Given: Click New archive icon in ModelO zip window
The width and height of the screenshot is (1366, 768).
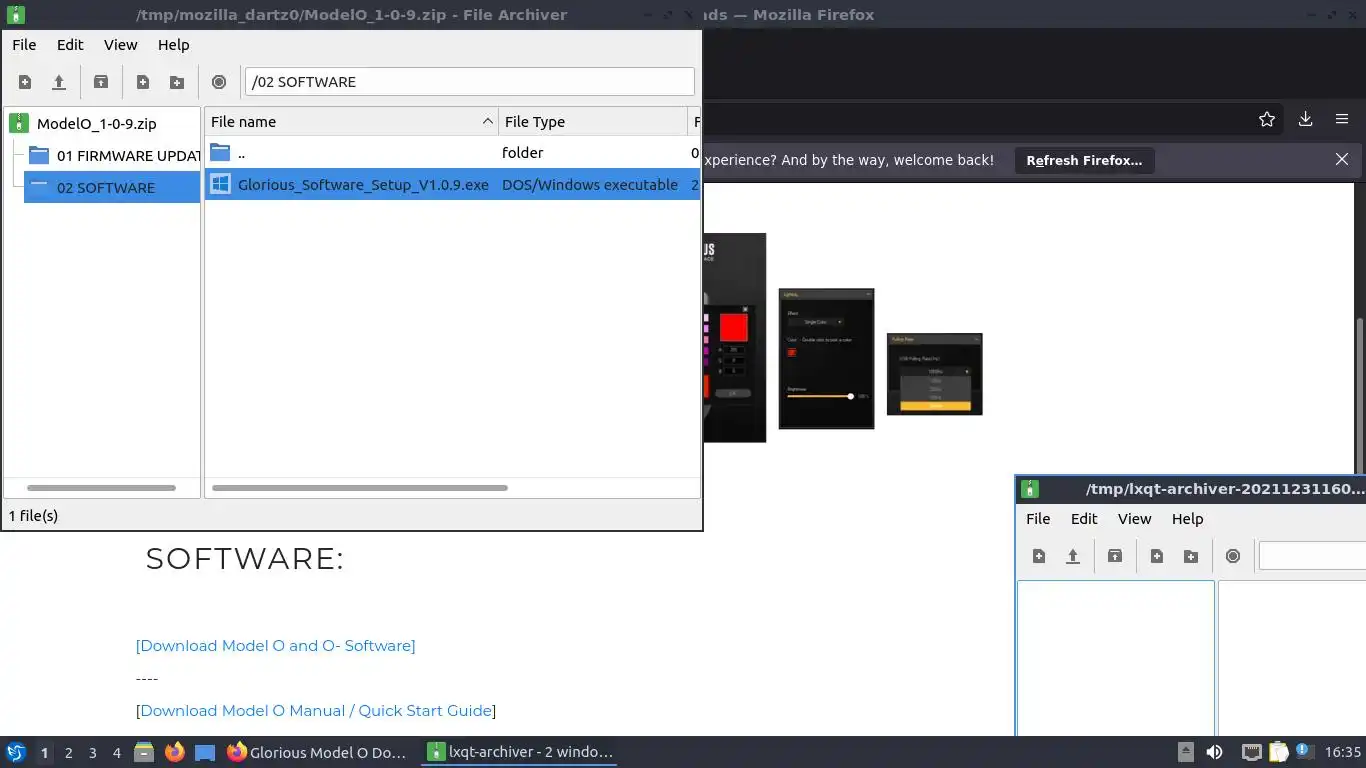Looking at the screenshot, I should pos(25,82).
